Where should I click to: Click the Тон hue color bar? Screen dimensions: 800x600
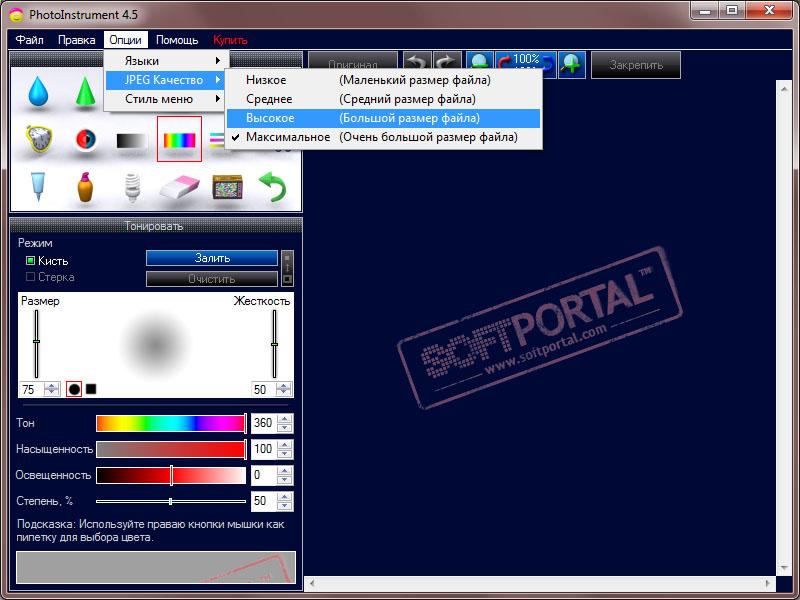(x=171, y=423)
